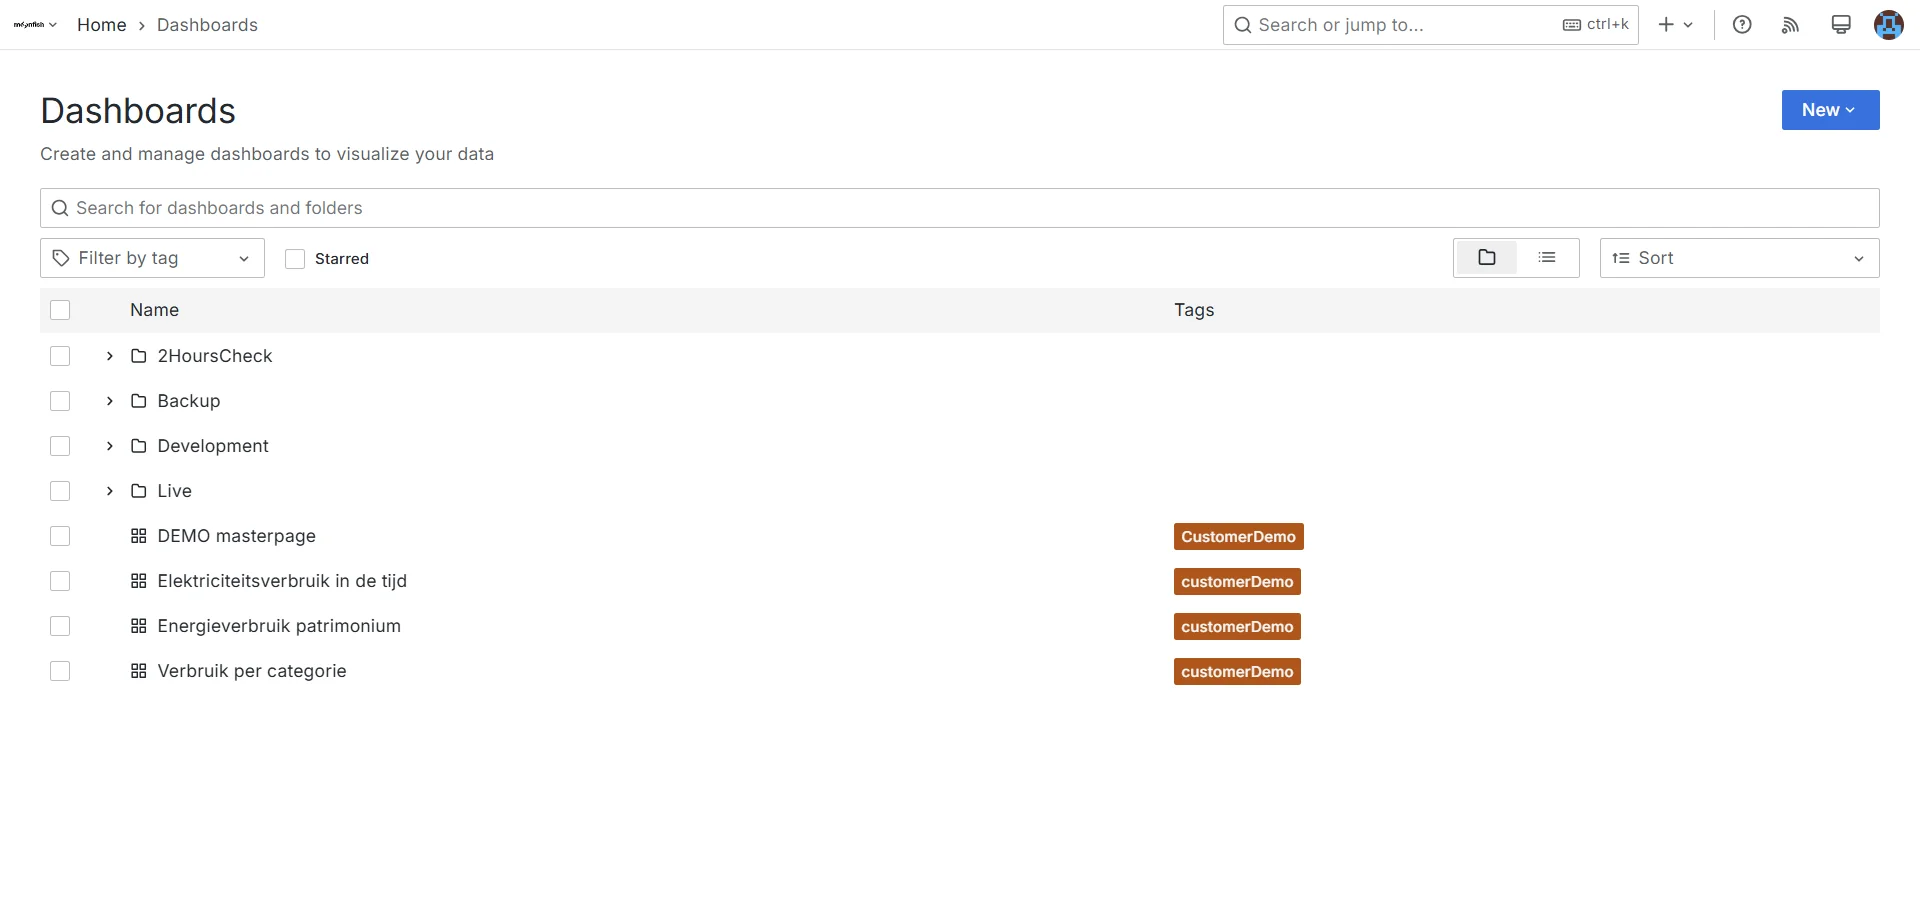
Task: Open the Filter by tag dropdown
Action: (151, 257)
